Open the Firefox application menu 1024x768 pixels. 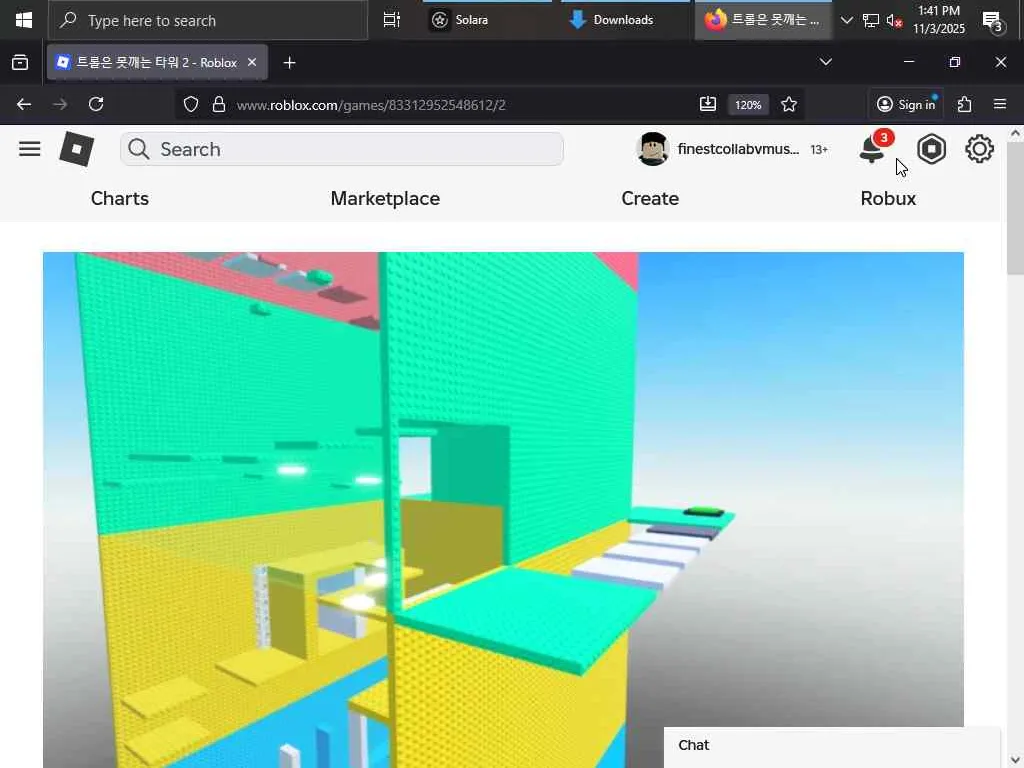click(x=1000, y=104)
